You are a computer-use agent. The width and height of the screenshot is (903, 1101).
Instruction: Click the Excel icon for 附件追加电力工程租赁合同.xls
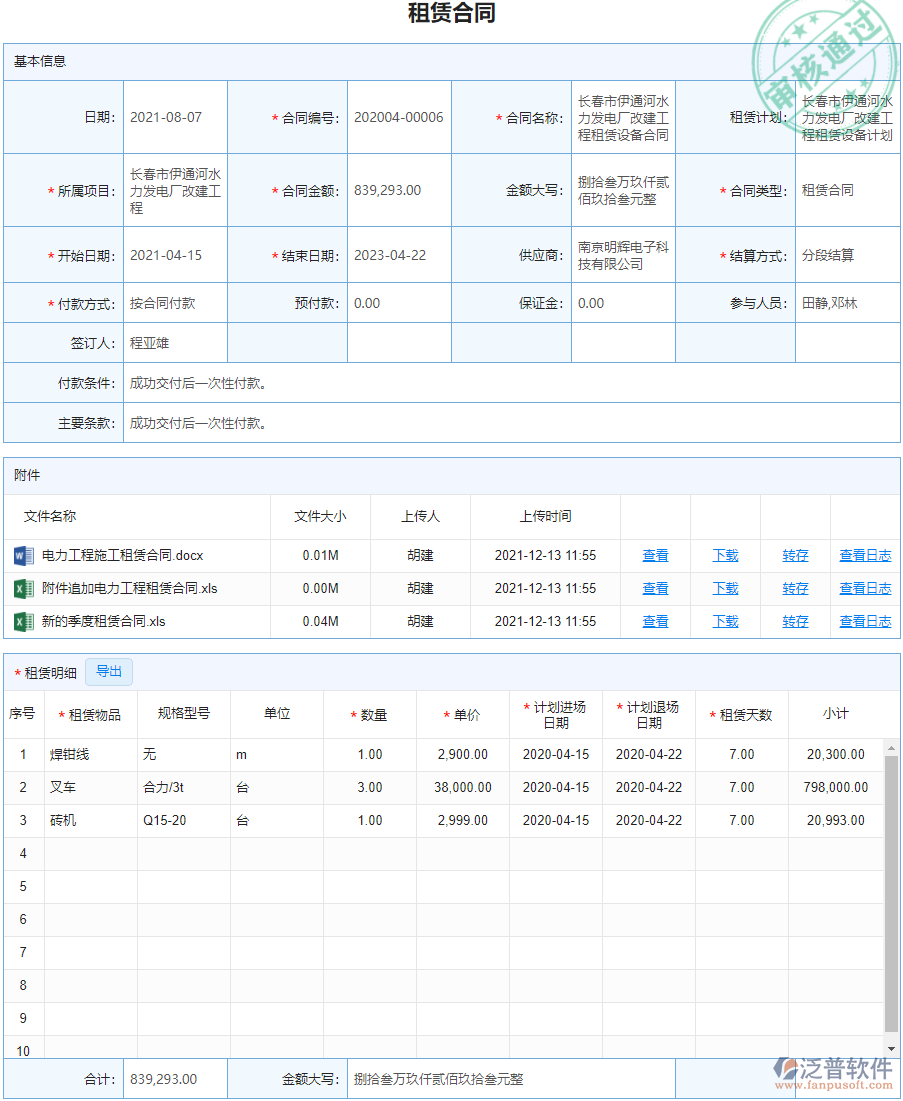pyautogui.click(x=22, y=588)
